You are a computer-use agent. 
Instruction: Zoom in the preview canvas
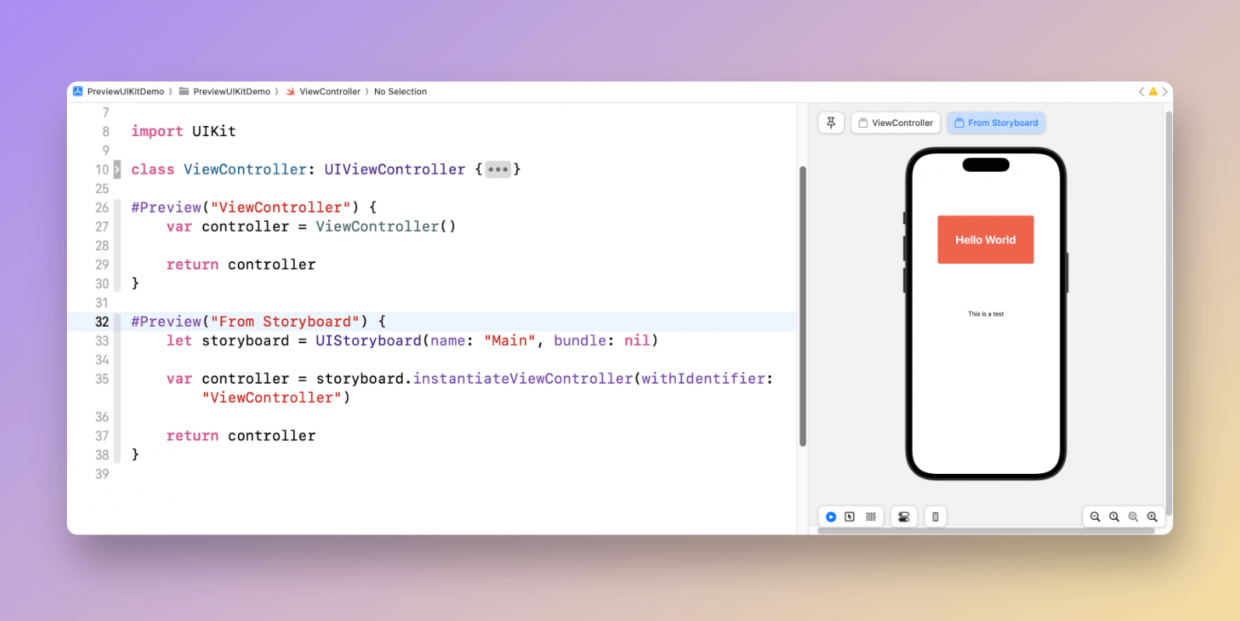tap(1152, 517)
